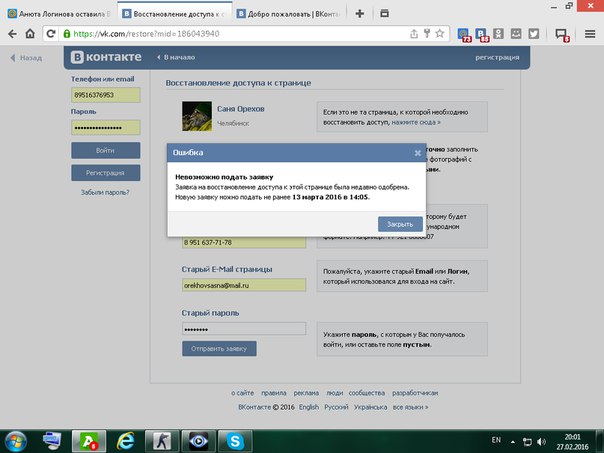Switch language to Українська in the footer
The width and height of the screenshot is (604, 453).
pyautogui.click(x=370, y=407)
